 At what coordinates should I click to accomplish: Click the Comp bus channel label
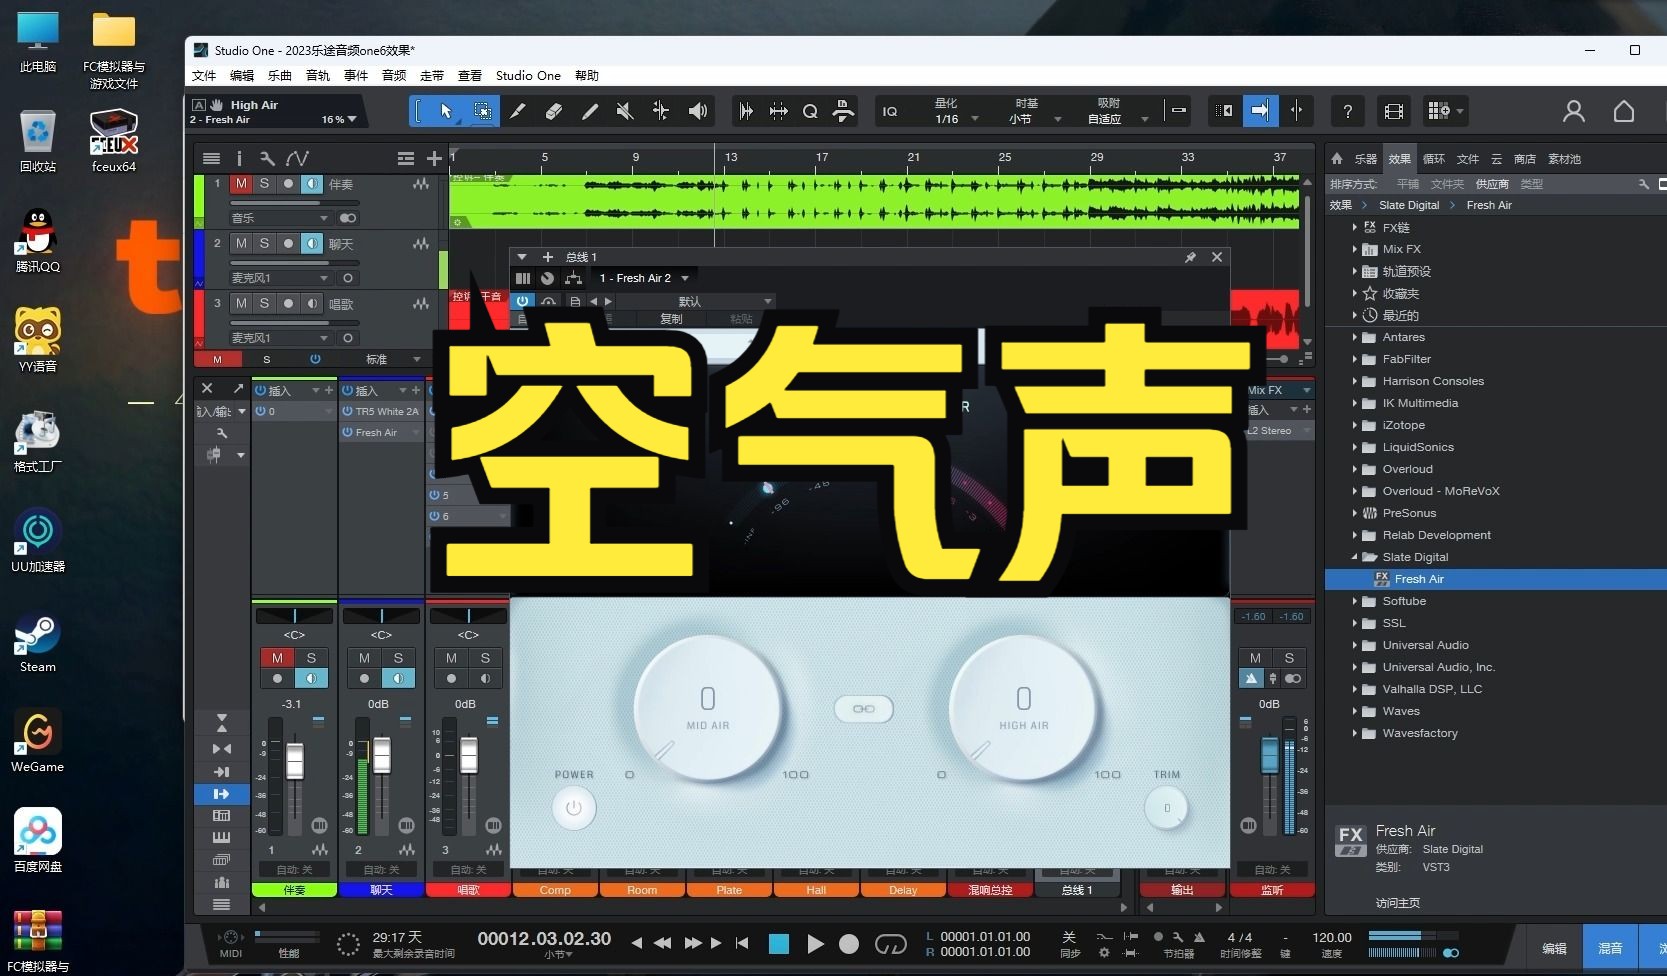pyautogui.click(x=555, y=890)
